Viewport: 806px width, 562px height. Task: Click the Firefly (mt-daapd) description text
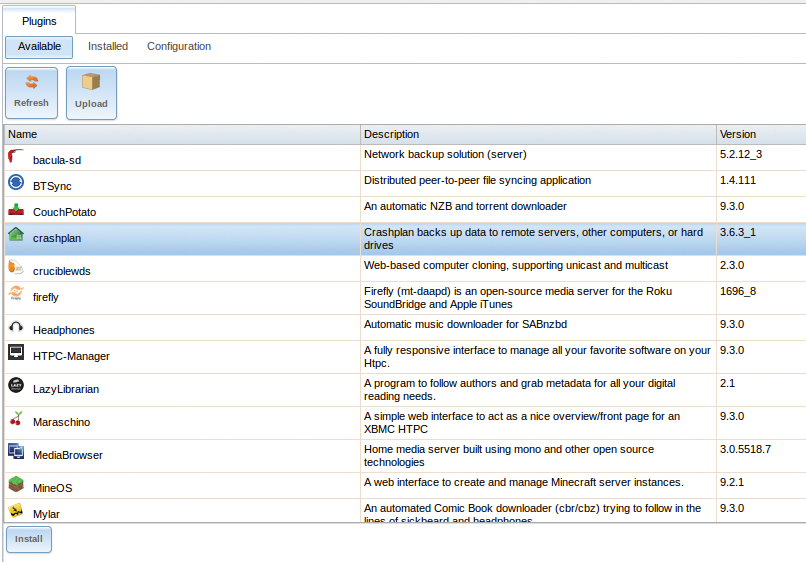[x=518, y=298]
